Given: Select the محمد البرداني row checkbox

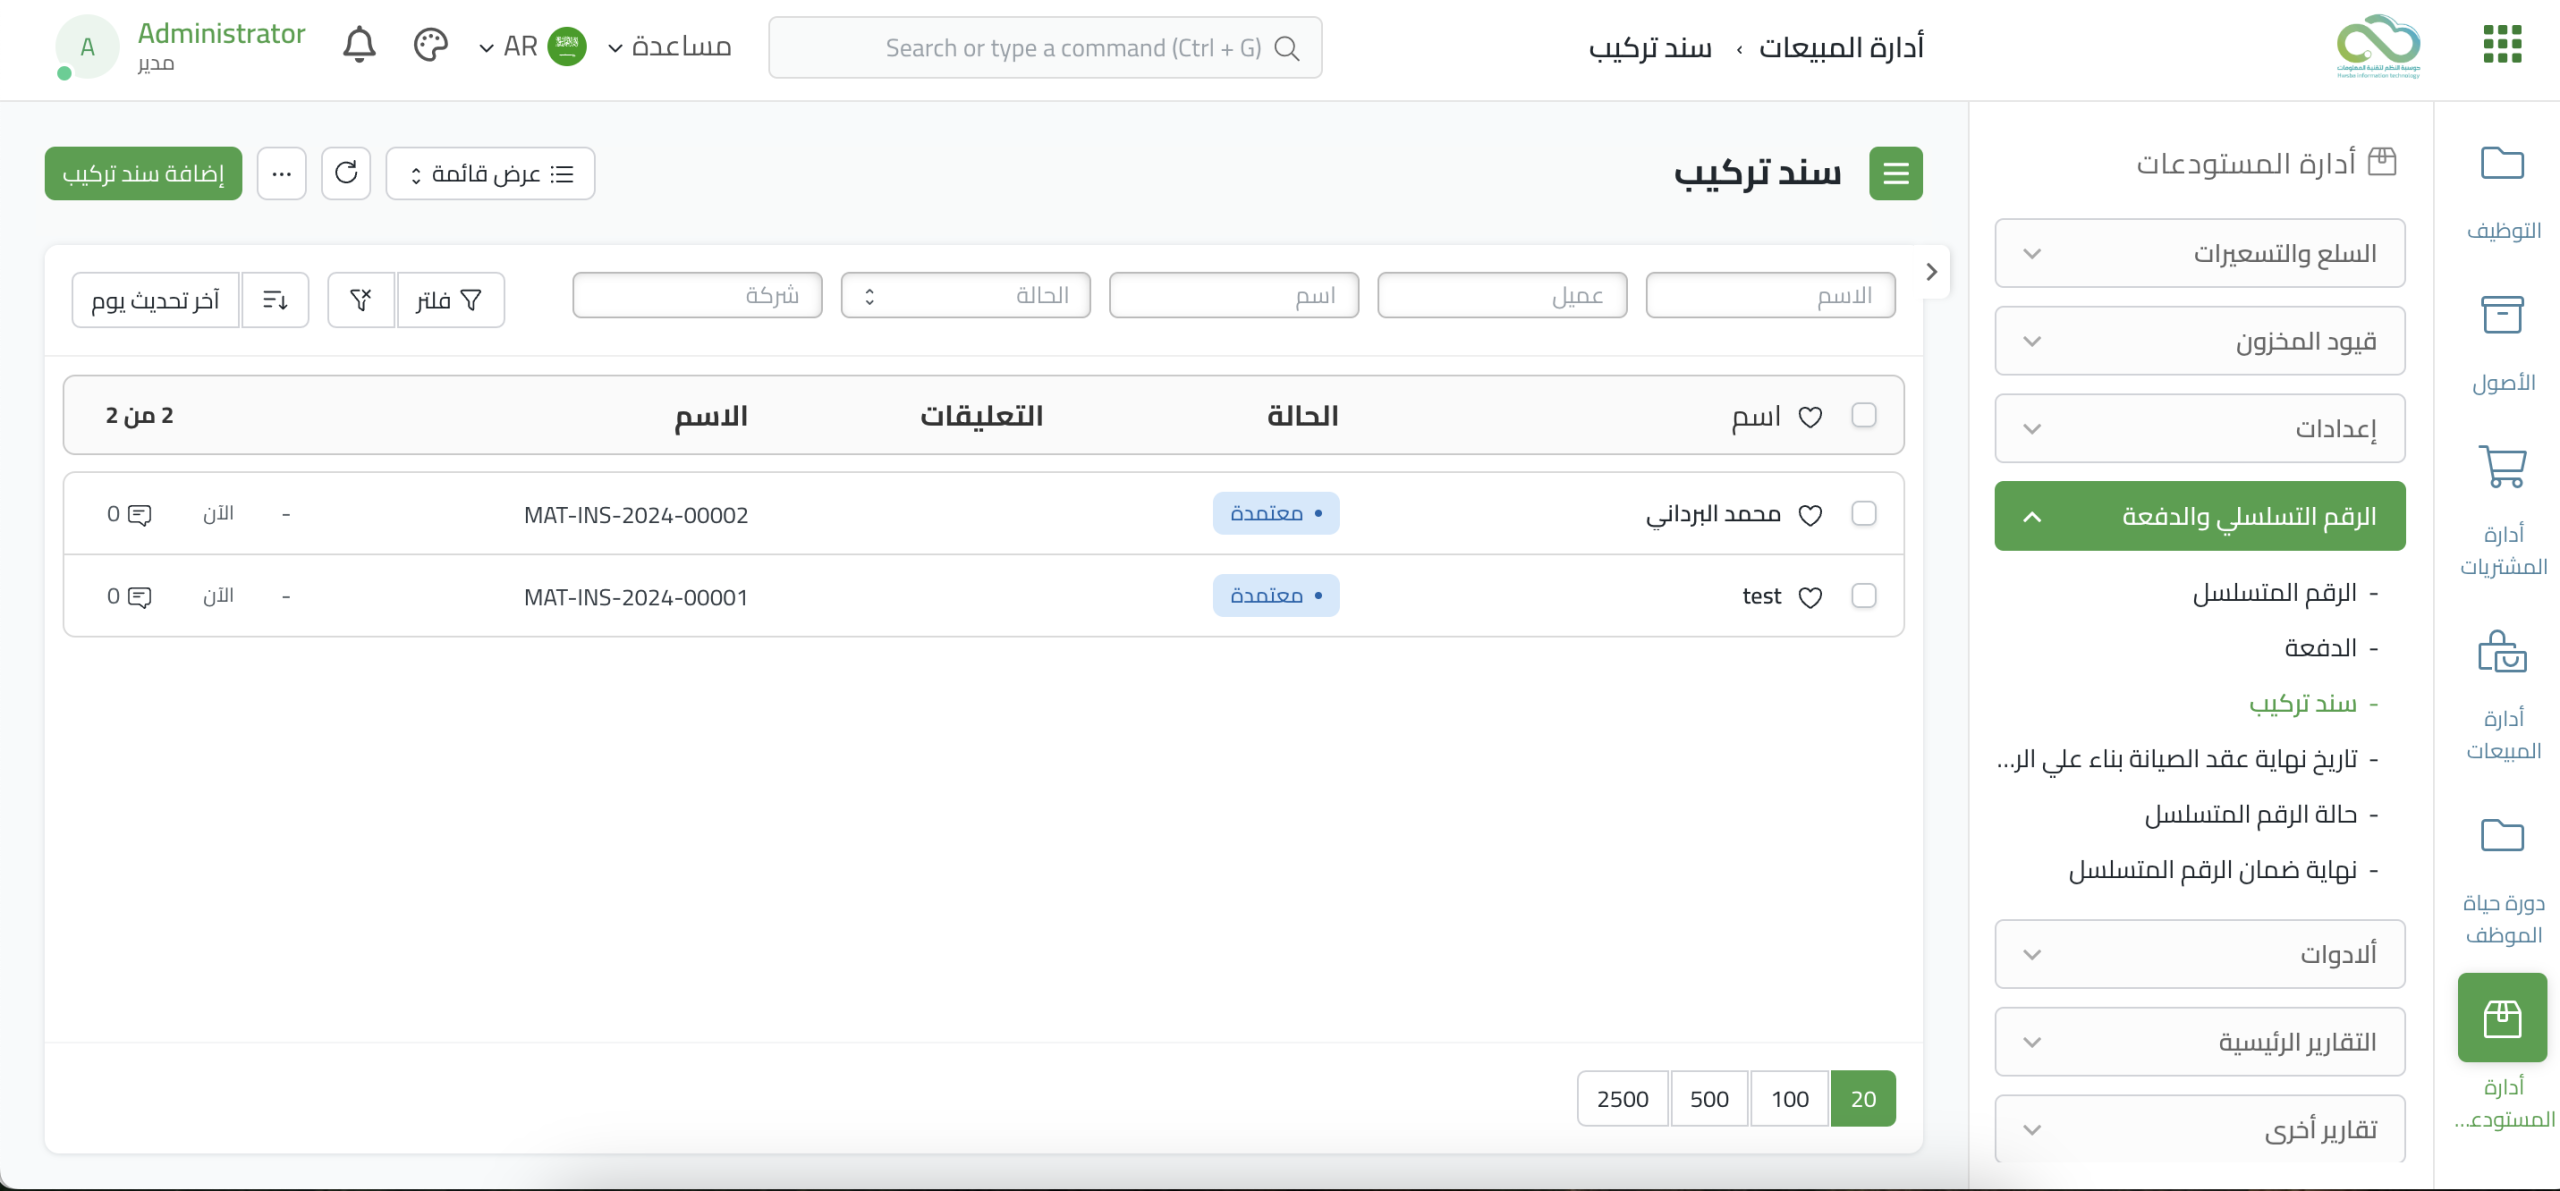Looking at the screenshot, I should [1863, 514].
